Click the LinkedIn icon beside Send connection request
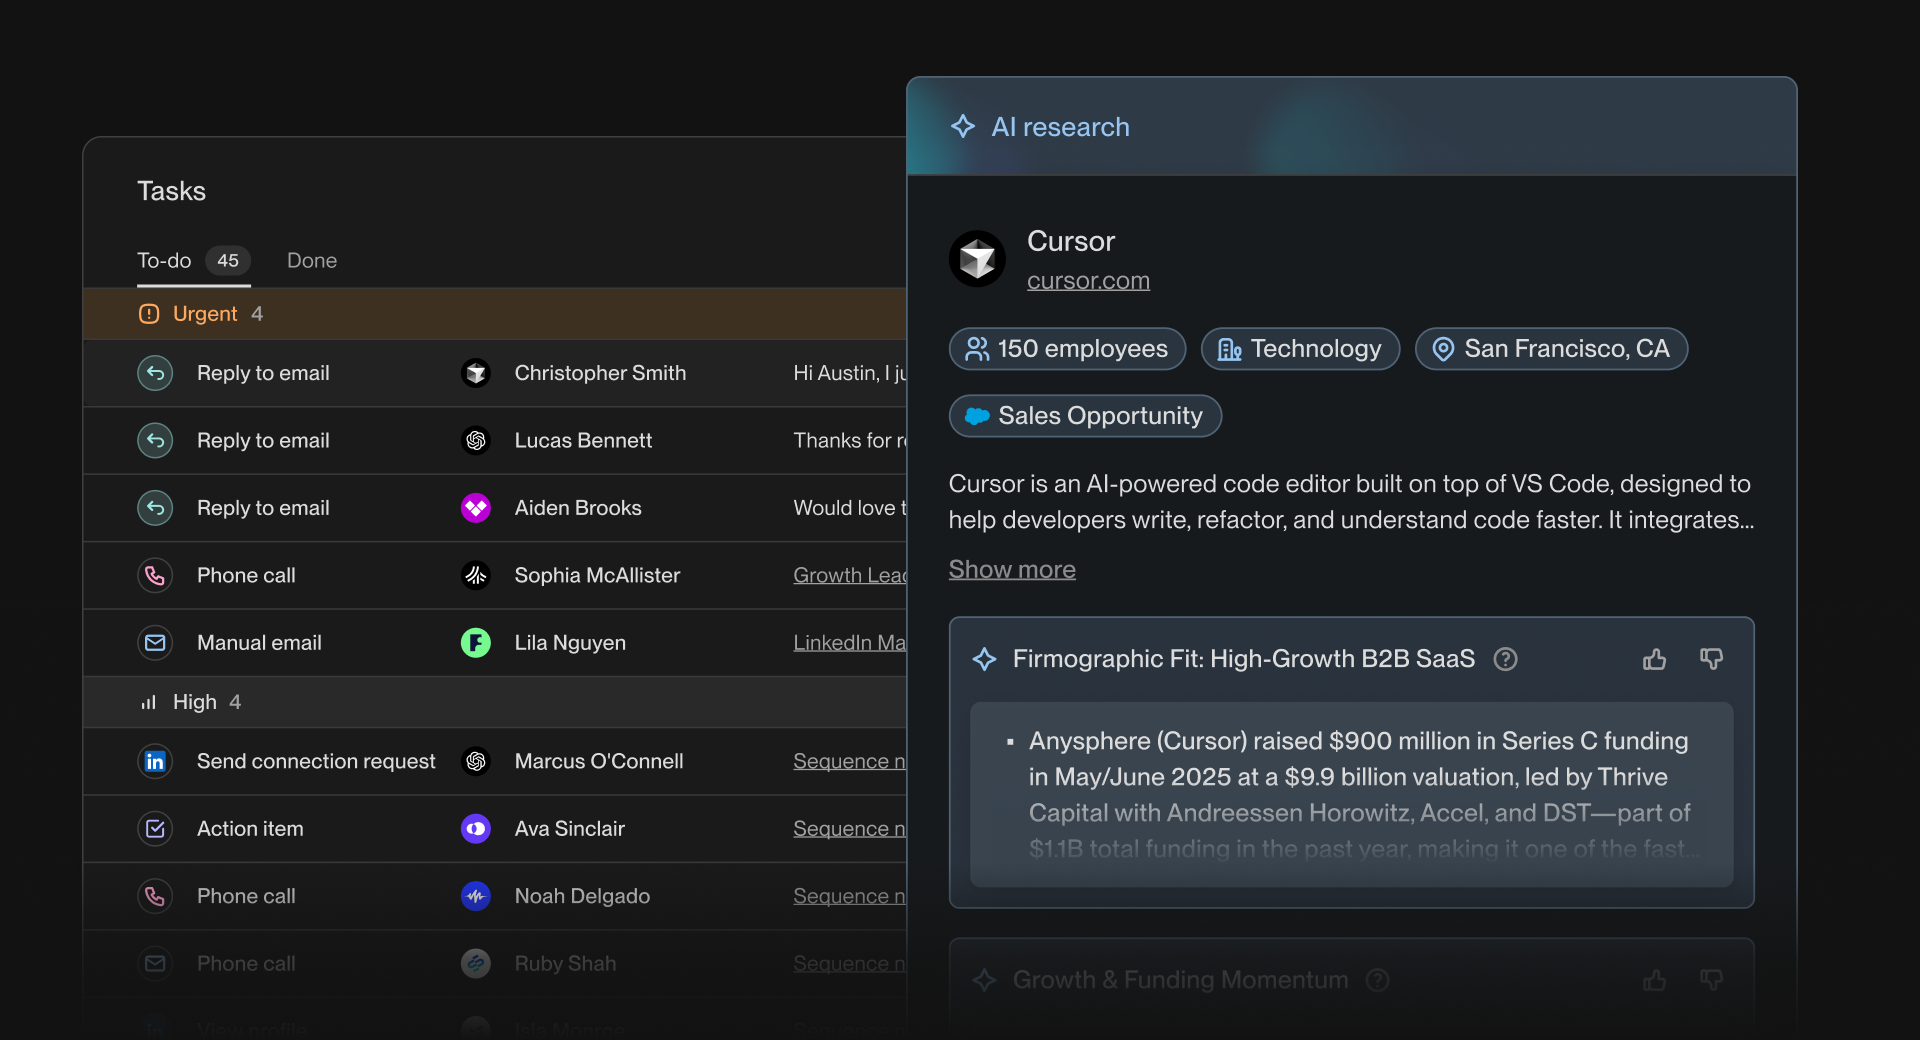Screen dimensions: 1920x1040 155,761
